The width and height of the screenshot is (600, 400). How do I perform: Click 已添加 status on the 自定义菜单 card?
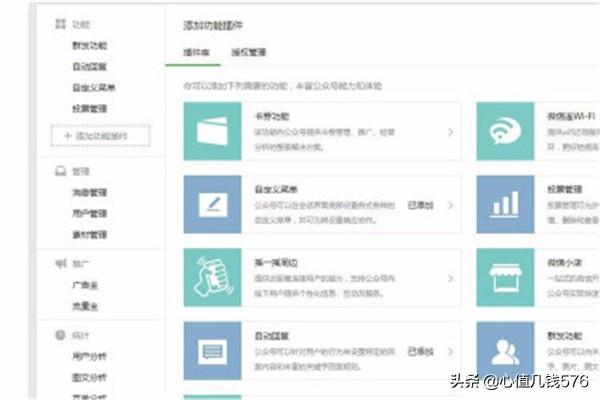pyautogui.click(x=421, y=205)
